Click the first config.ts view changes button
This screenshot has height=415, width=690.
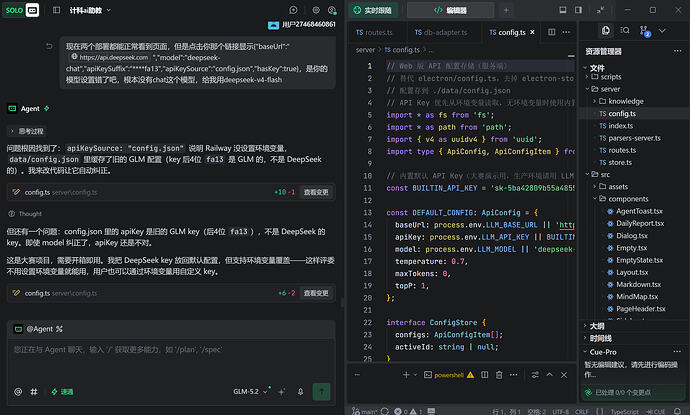pyautogui.click(x=316, y=192)
